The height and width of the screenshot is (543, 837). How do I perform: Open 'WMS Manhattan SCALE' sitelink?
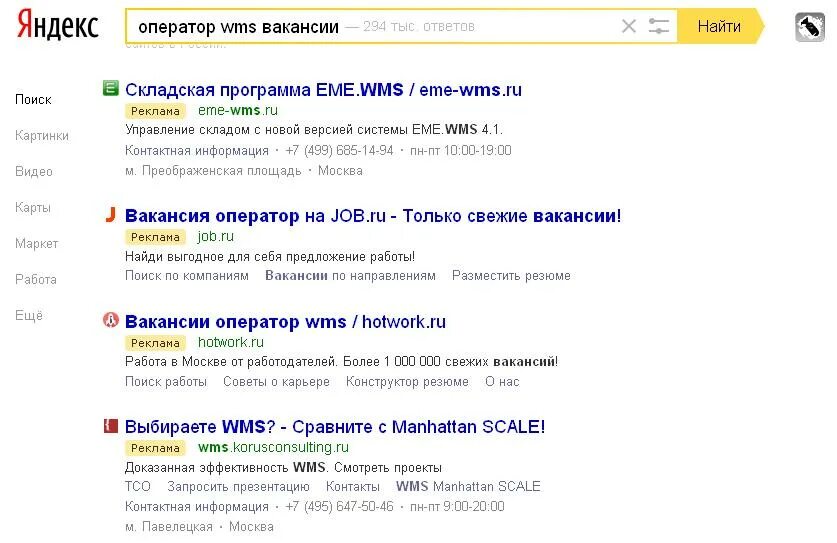[468, 486]
